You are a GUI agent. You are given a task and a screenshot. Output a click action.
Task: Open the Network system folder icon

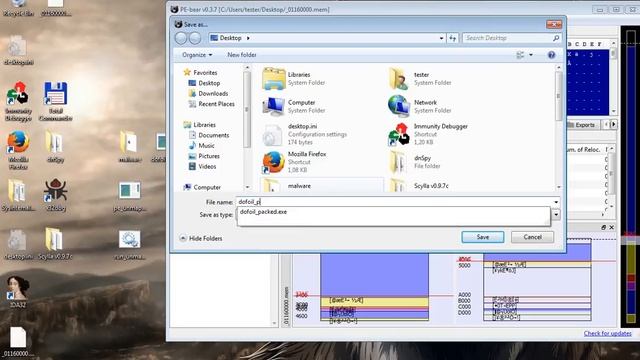click(x=399, y=106)
